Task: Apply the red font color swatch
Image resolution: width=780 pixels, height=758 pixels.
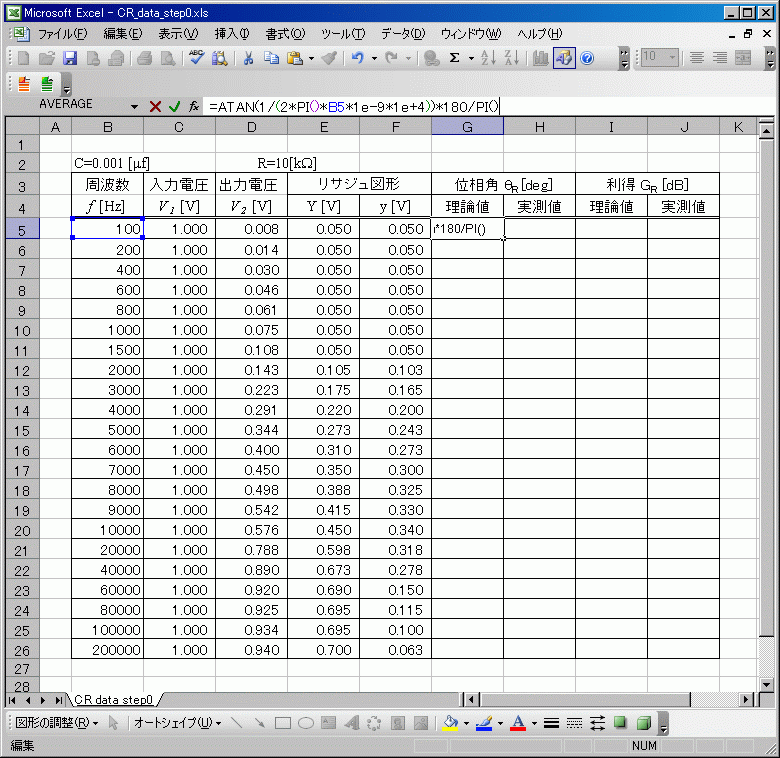Action: pyautogui.click(x=518, y=723)
